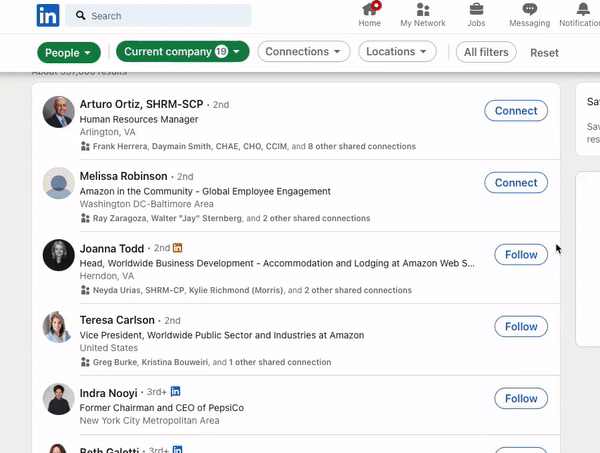Expand the Current company filter dropdown

coord(183,51)
